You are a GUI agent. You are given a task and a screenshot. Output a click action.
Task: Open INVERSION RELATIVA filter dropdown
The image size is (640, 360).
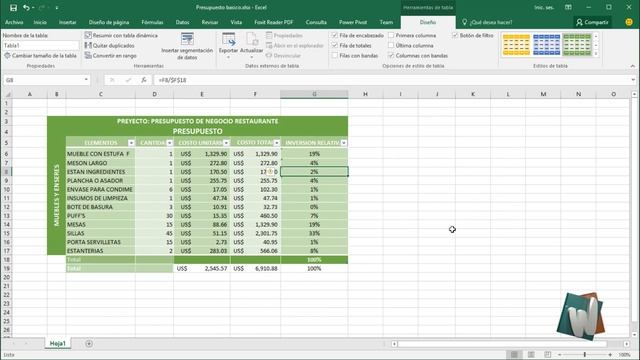pyautogui.click(x=344, y=143)
